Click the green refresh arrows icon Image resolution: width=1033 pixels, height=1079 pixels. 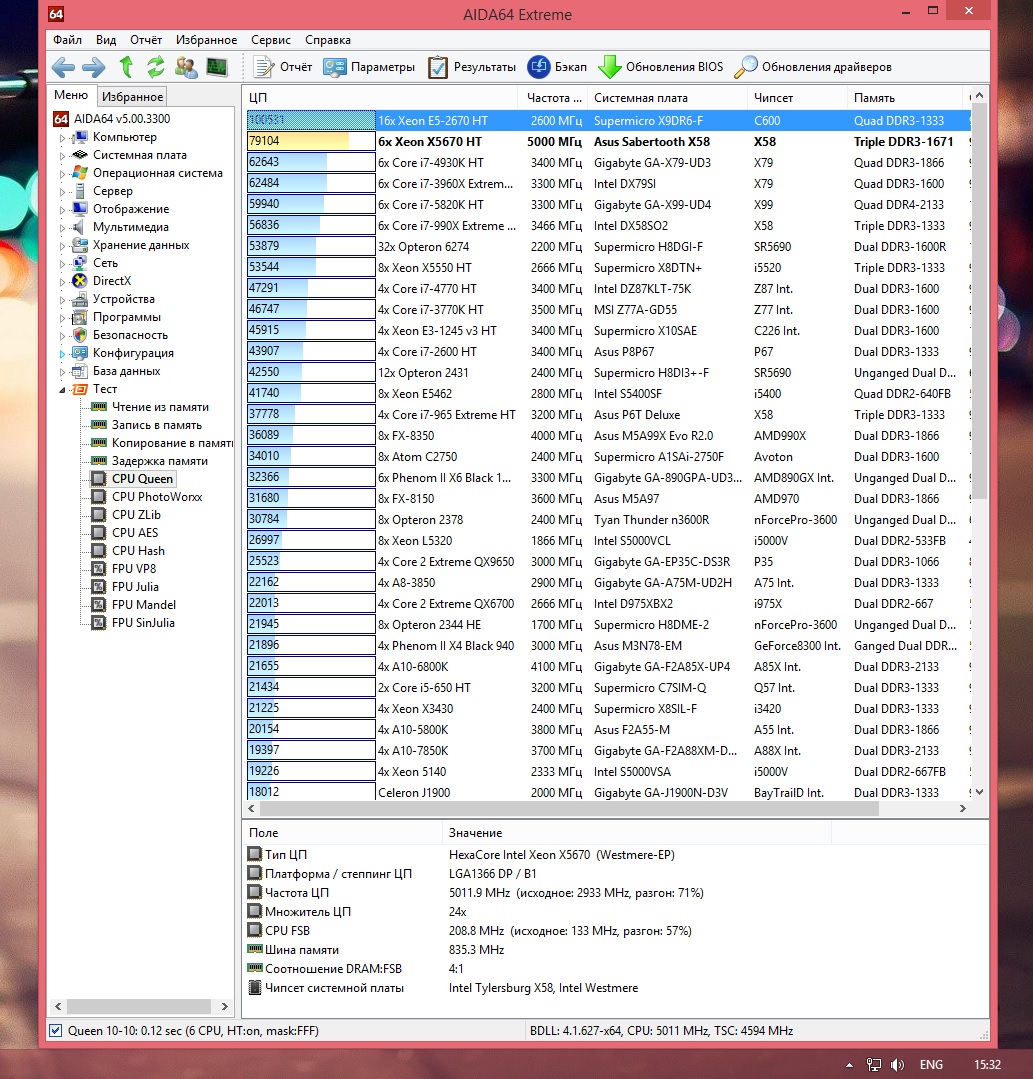coord(156,67)
